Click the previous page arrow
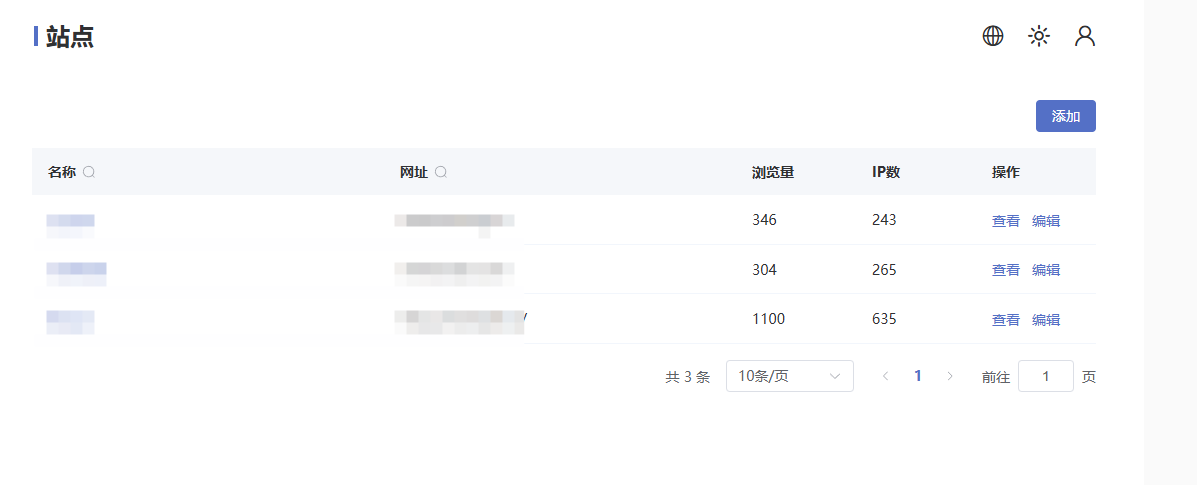1197x485 pixels. [x=885, y=376]
